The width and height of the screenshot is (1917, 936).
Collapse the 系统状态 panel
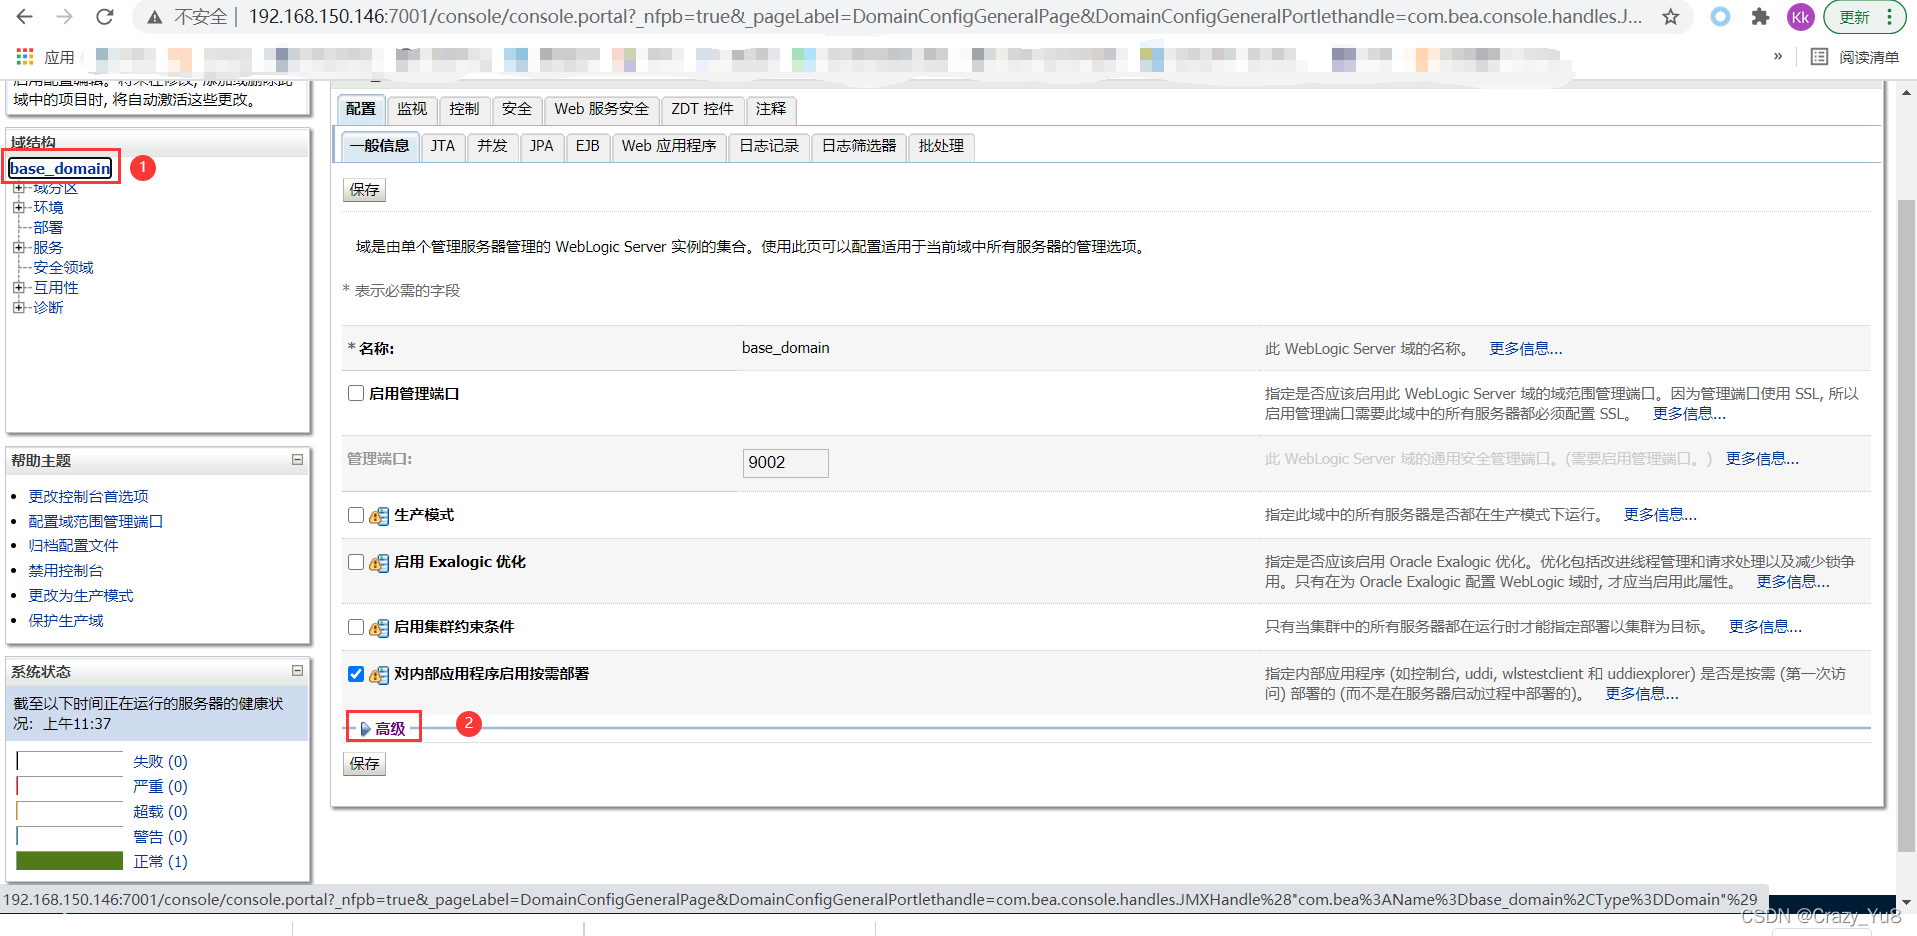(297, 671)
